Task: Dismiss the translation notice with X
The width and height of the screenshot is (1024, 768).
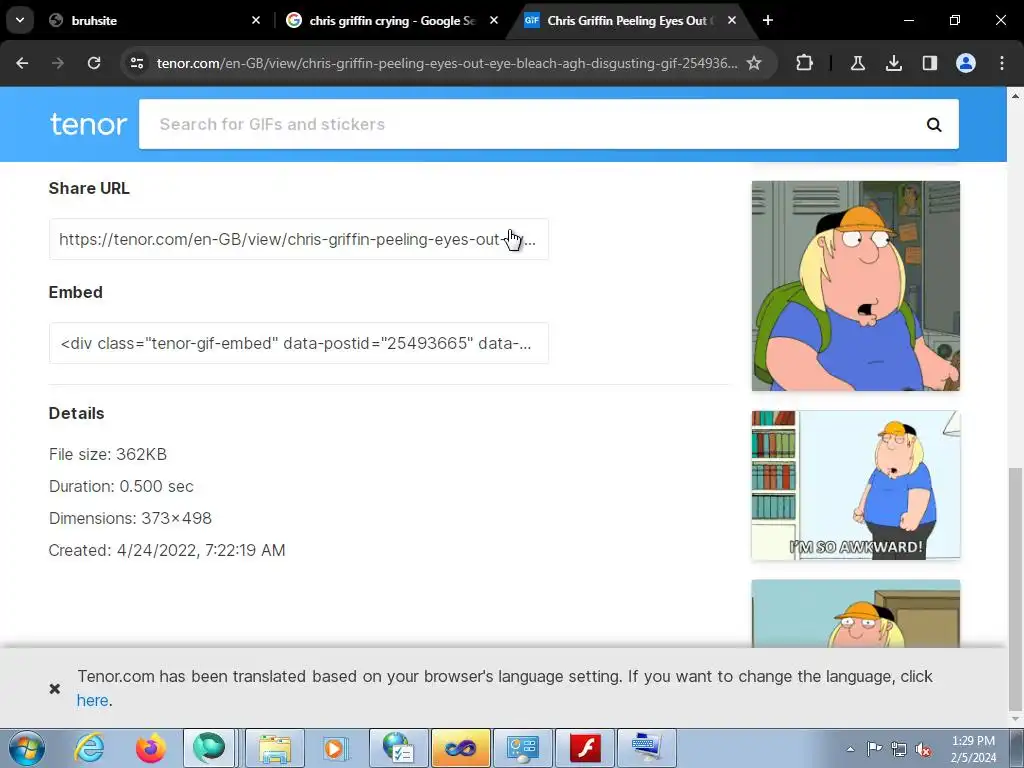Action: 55,688
